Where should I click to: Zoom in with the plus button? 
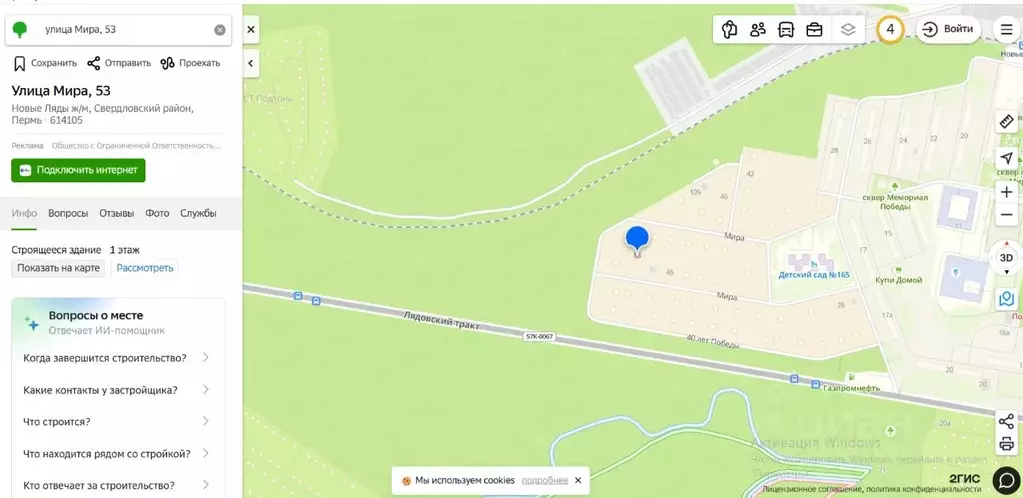[1006, 193]
